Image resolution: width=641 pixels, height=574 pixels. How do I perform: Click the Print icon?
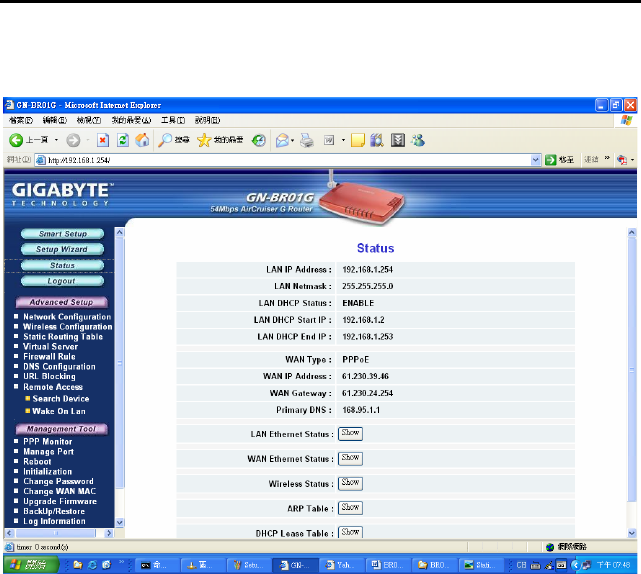click(x=307, y=140)
